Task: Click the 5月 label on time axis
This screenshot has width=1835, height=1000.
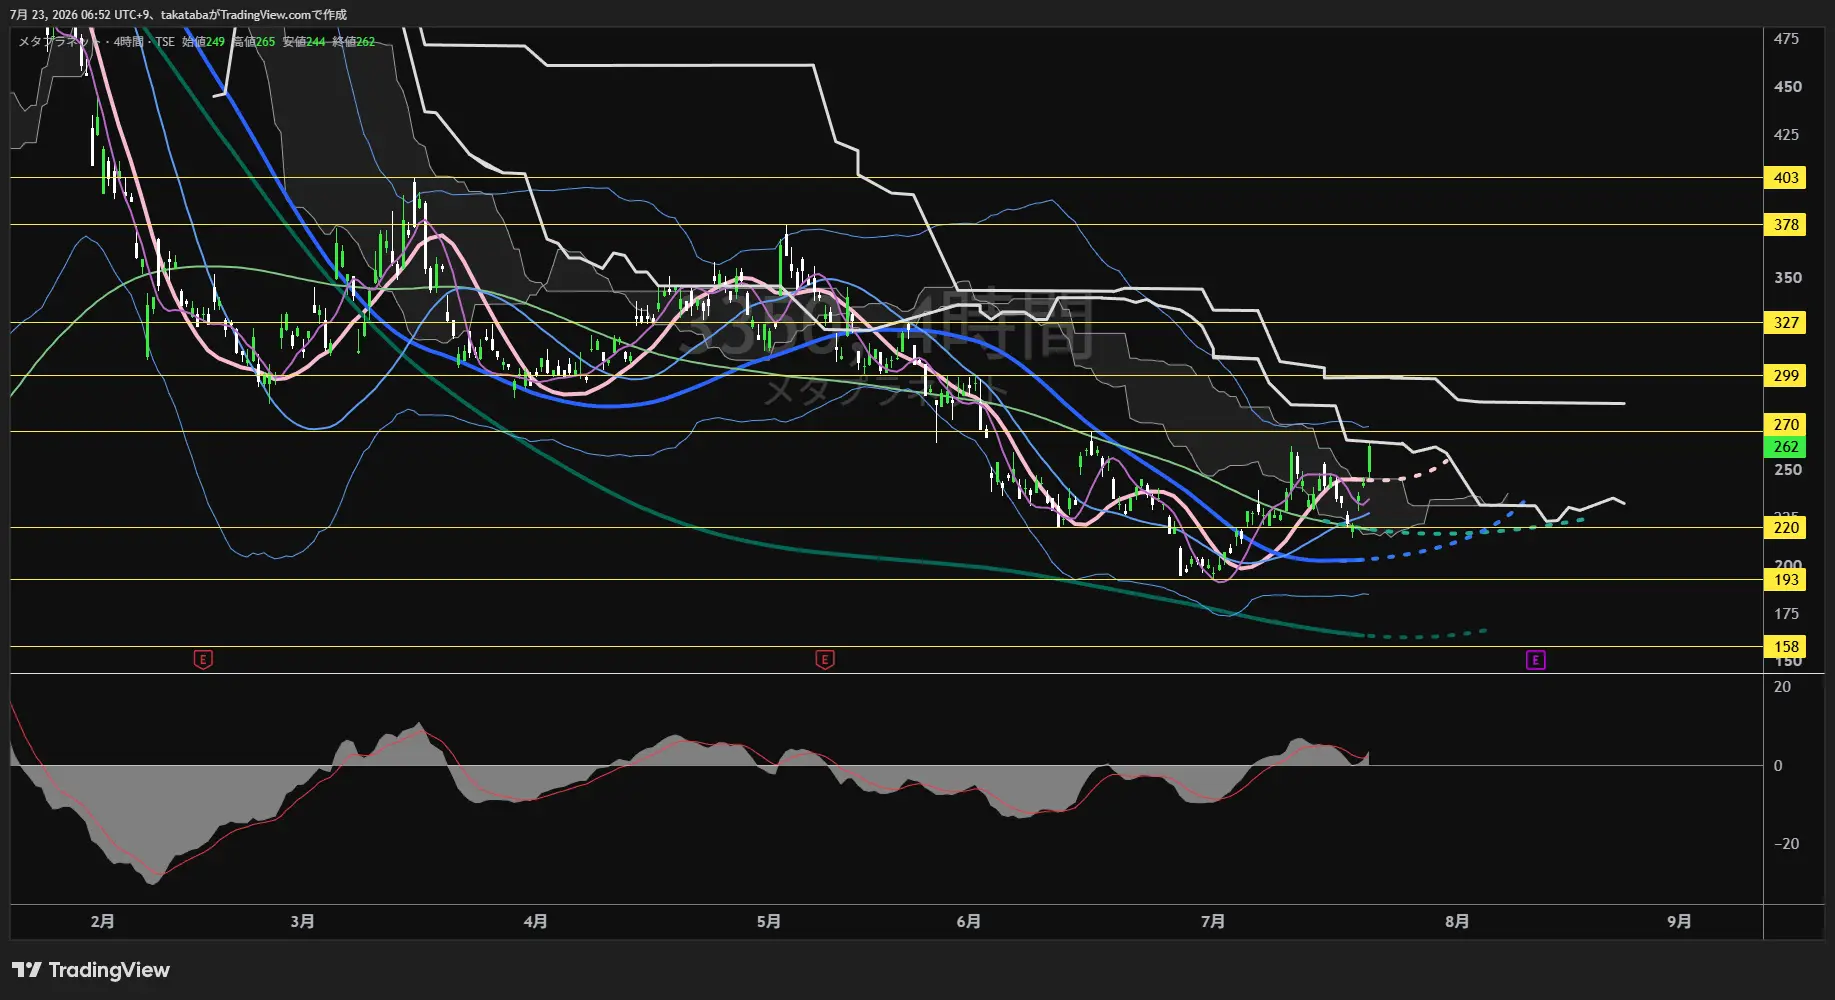Action: coord(768,921)
